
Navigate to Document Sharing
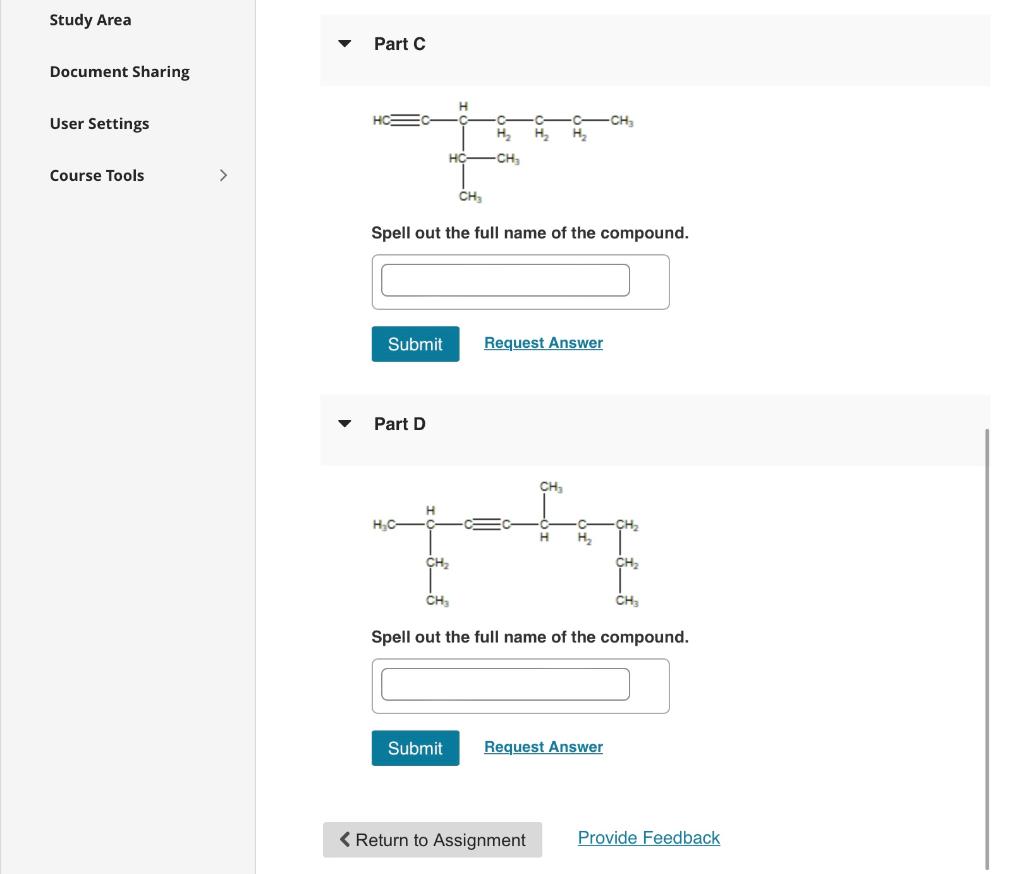[x=119, y=71]
